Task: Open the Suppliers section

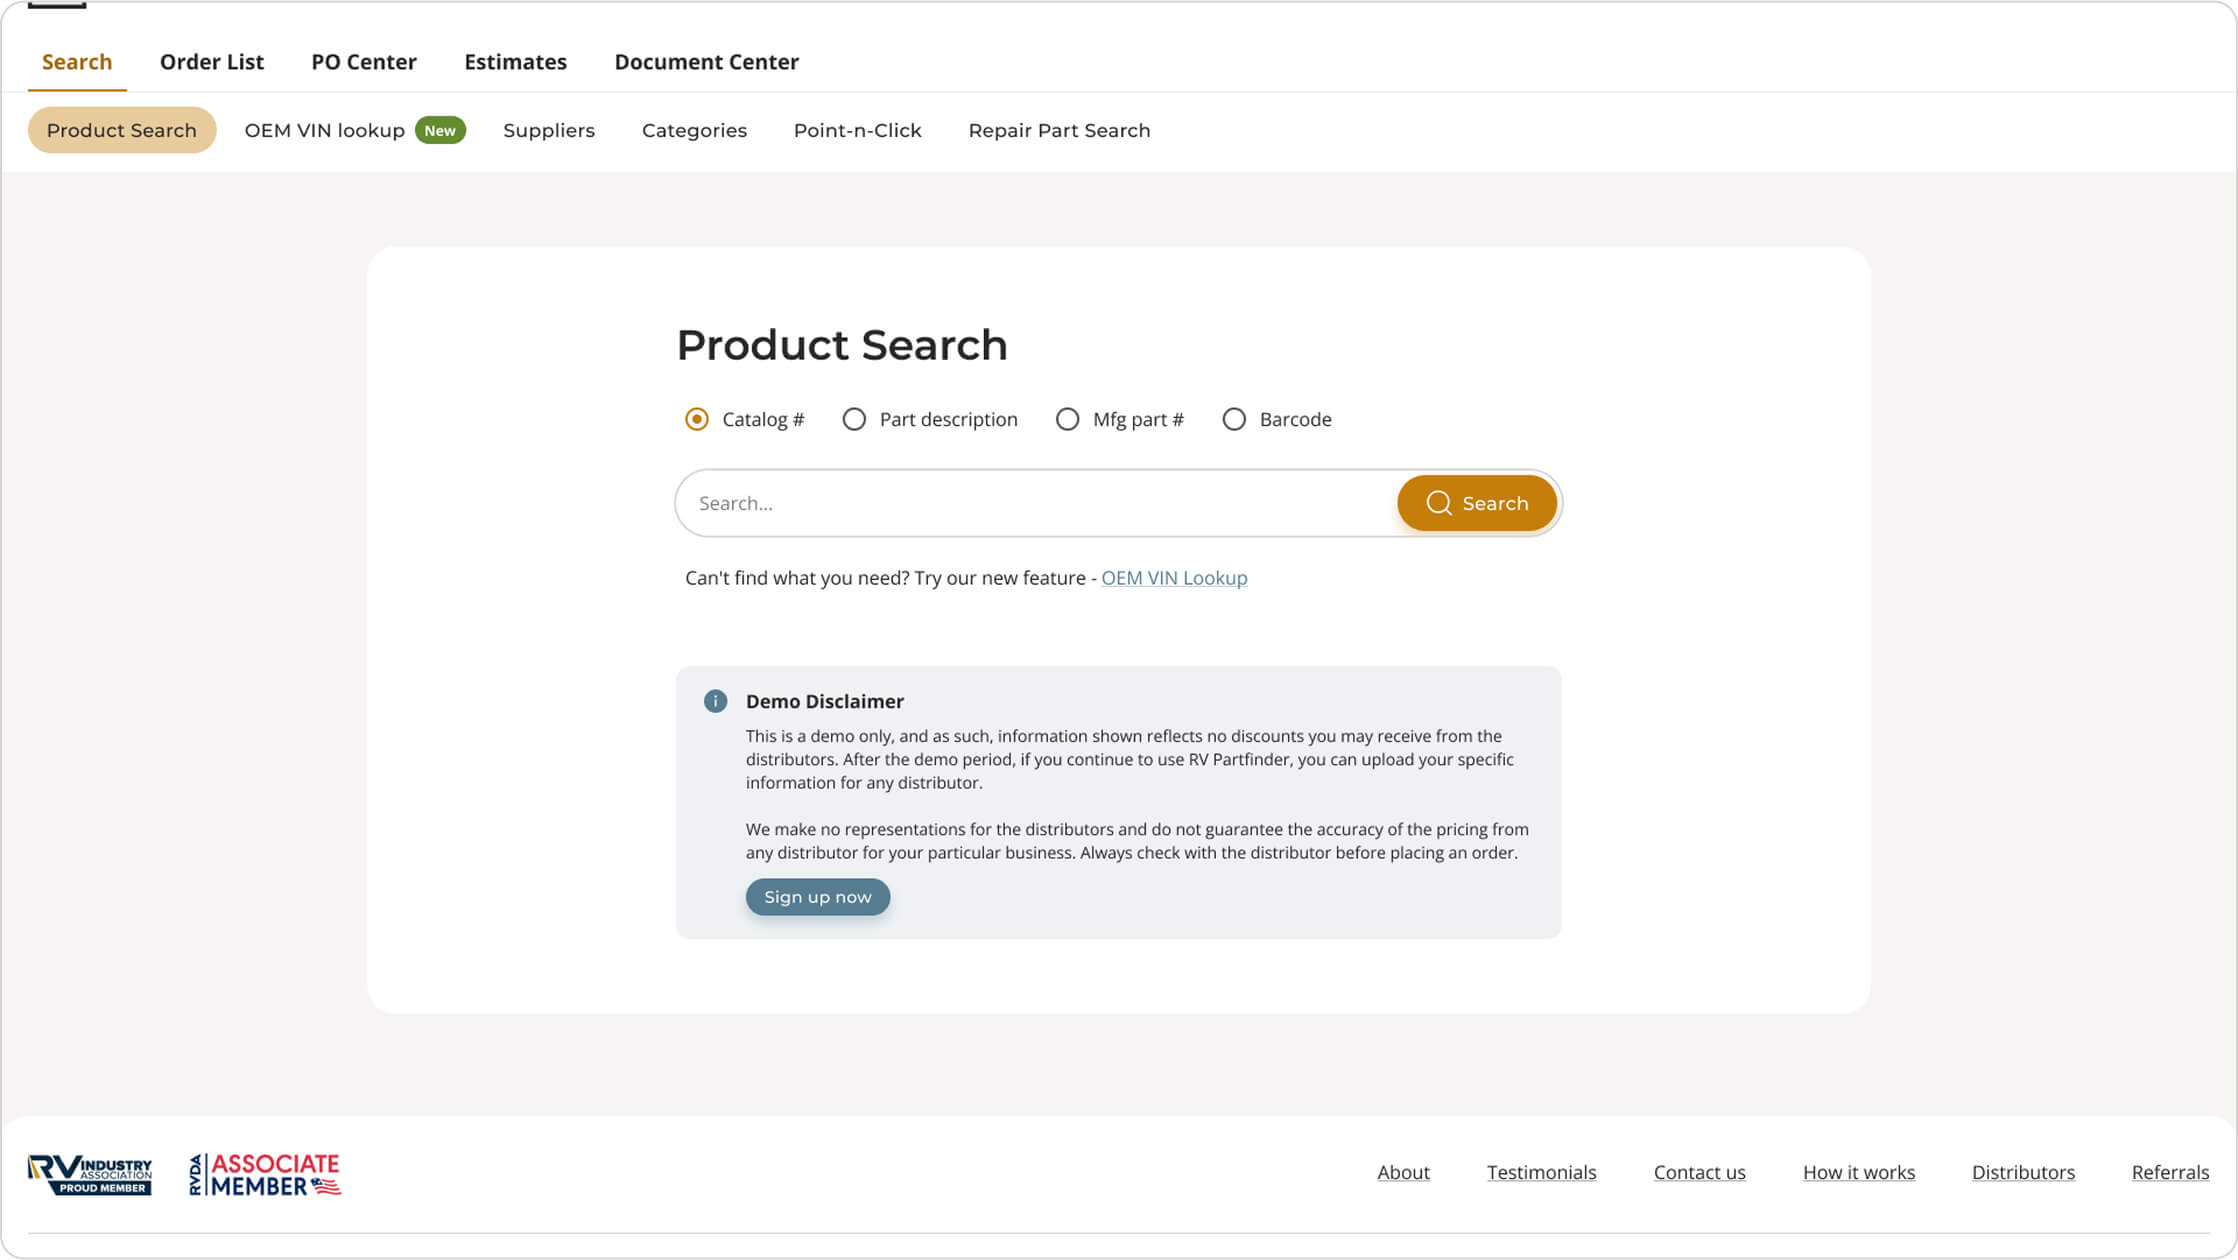Action: (x=549, y=130)
